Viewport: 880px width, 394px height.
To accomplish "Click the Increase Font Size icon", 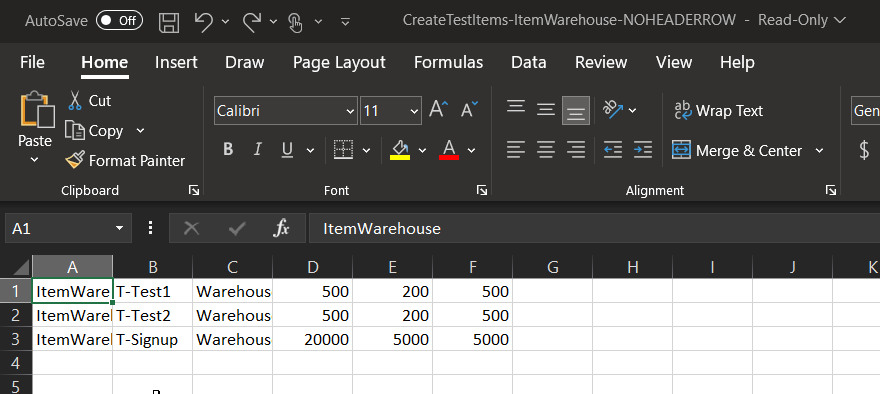I will pyautogui.click(x=438, y=109).
